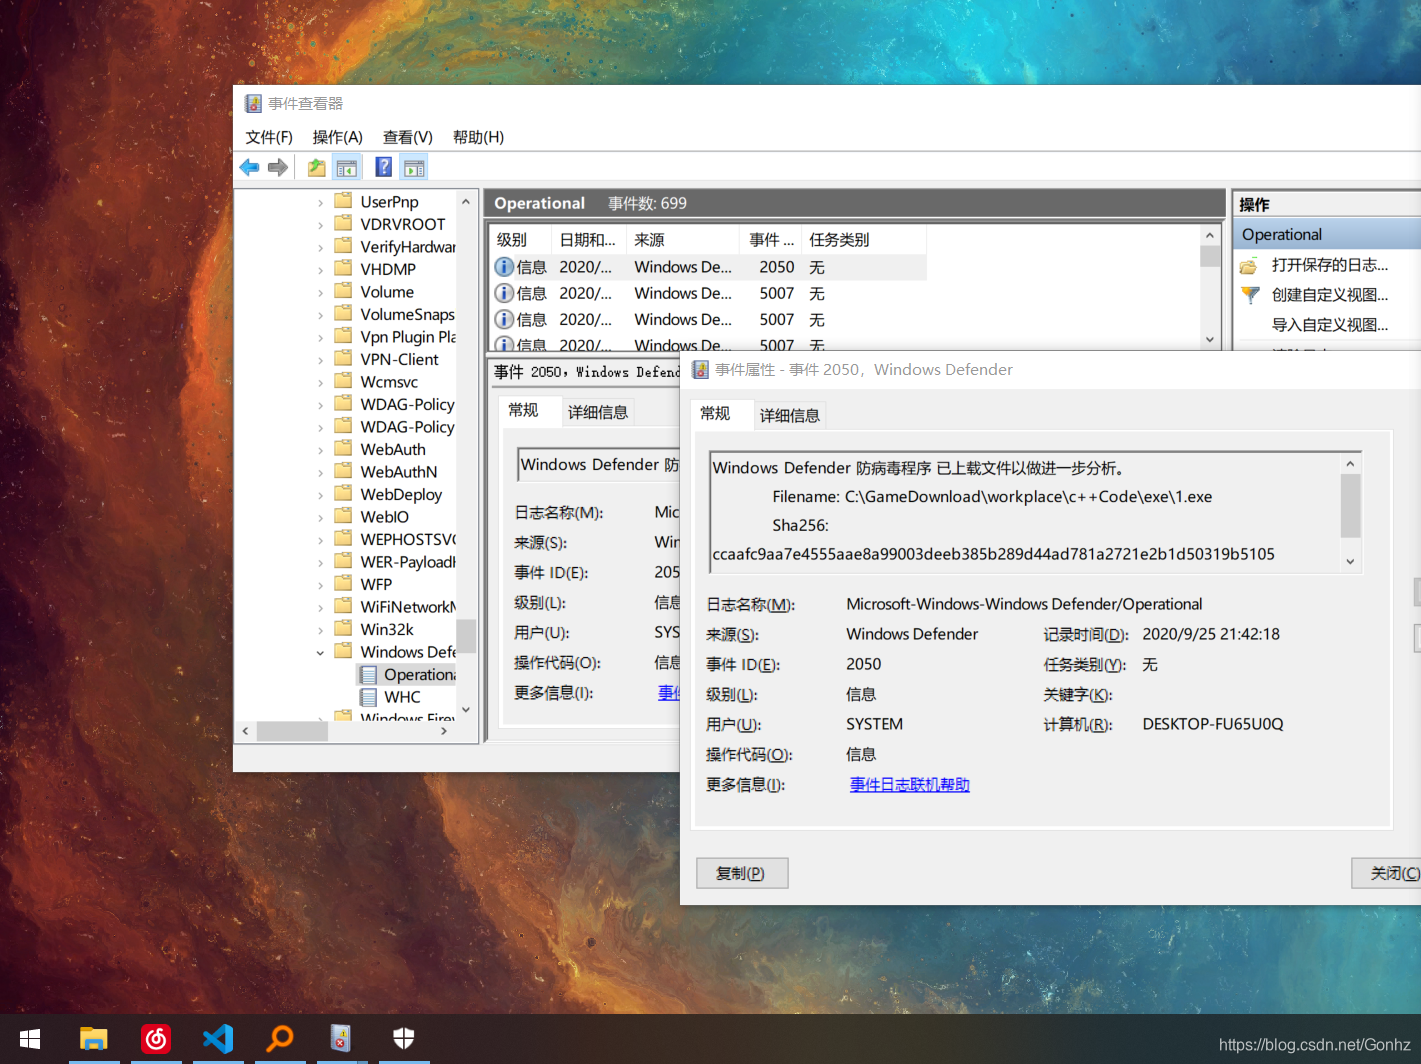Click the 复制(P) button
Screen dimensions: 1421x1064
pos(742,873)
